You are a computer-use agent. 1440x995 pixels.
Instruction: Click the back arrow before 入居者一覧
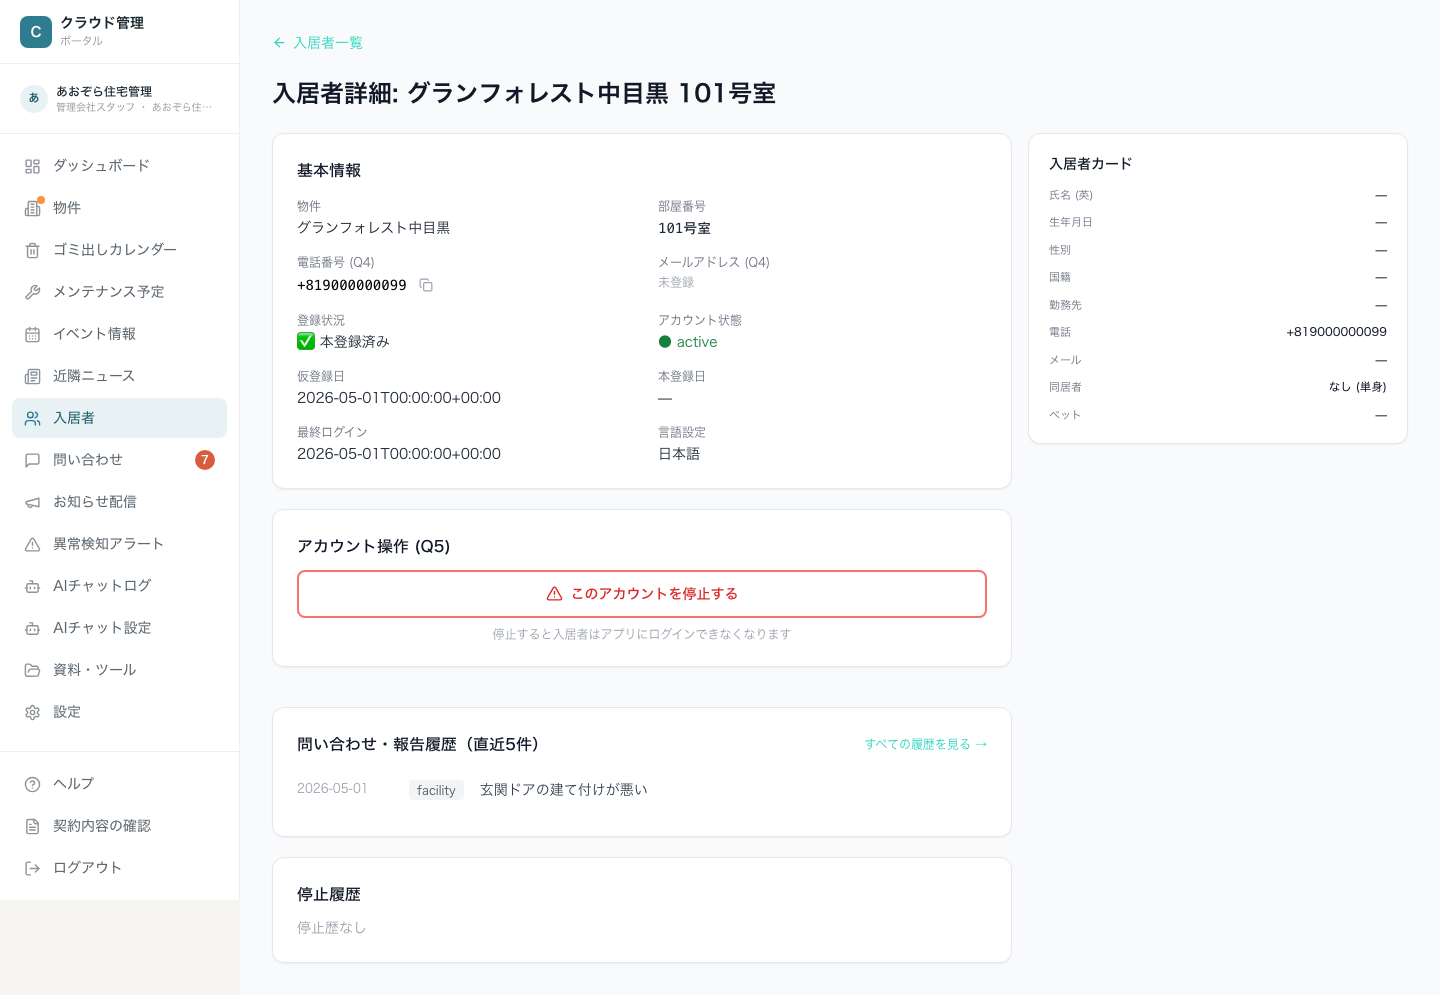[x=279, y=43]
